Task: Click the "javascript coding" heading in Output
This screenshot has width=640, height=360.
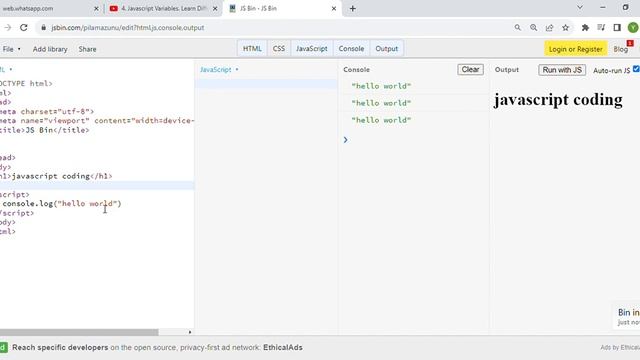Action: click(558, 100)
